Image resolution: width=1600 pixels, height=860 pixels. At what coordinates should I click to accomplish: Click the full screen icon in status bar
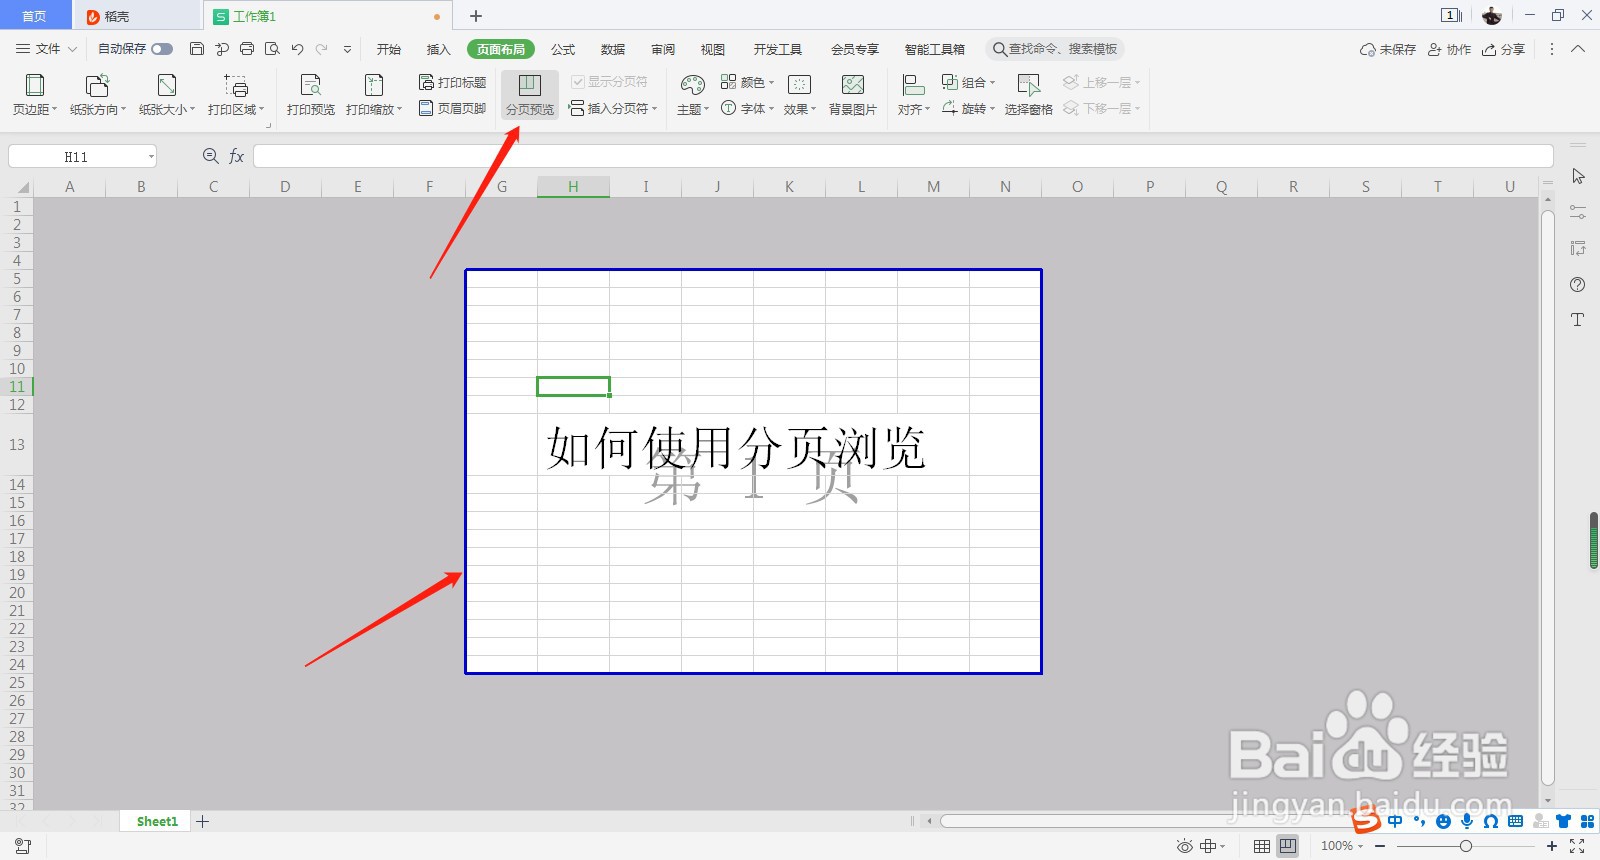[1577, 846]
